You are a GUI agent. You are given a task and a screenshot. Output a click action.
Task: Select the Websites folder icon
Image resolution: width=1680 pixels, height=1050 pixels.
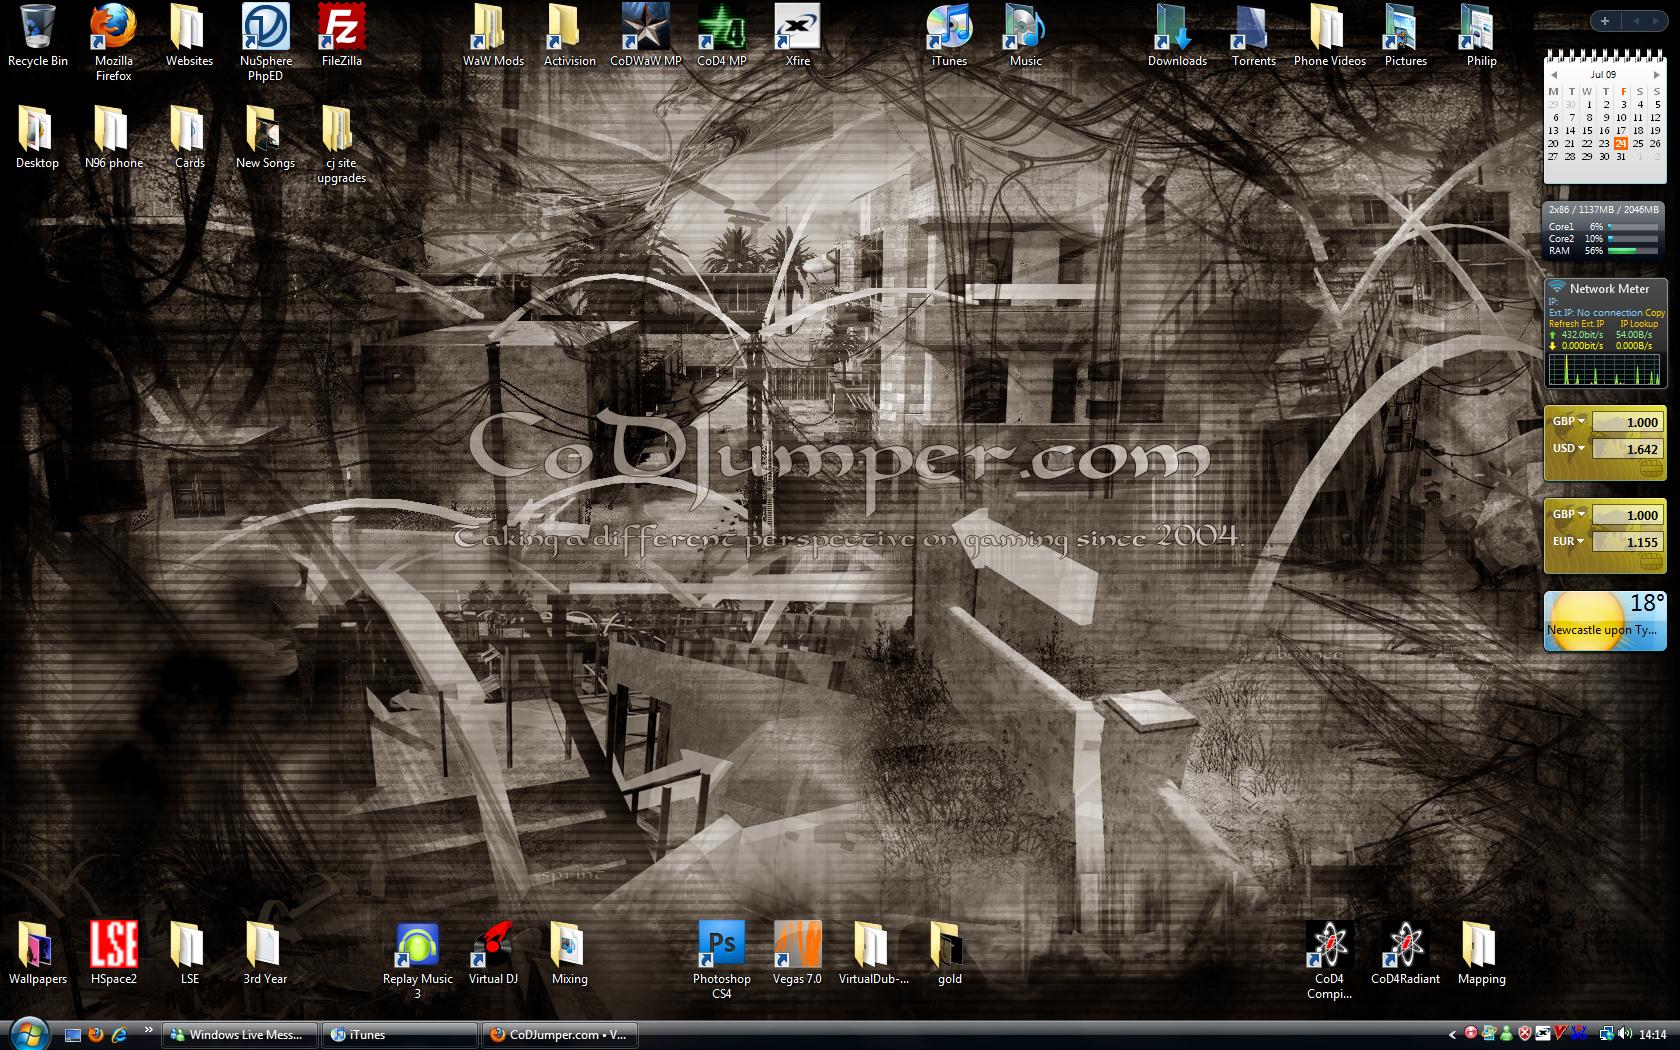[189, 36]
